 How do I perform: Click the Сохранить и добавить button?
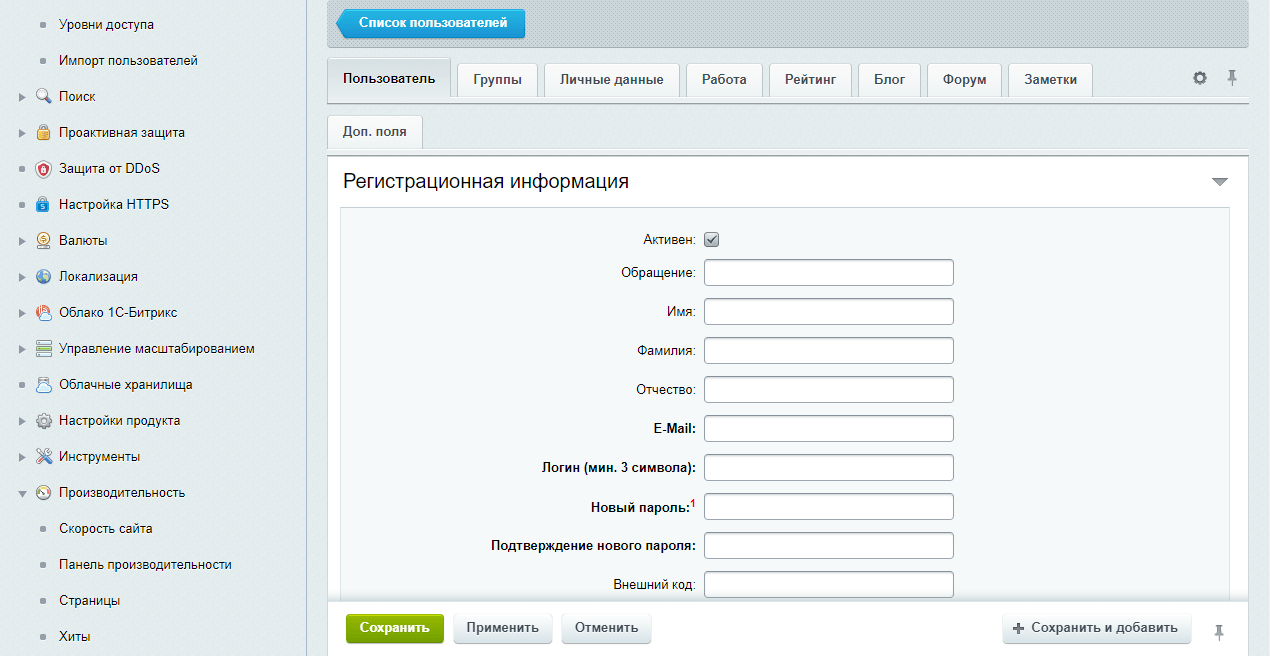point(1097,628)
